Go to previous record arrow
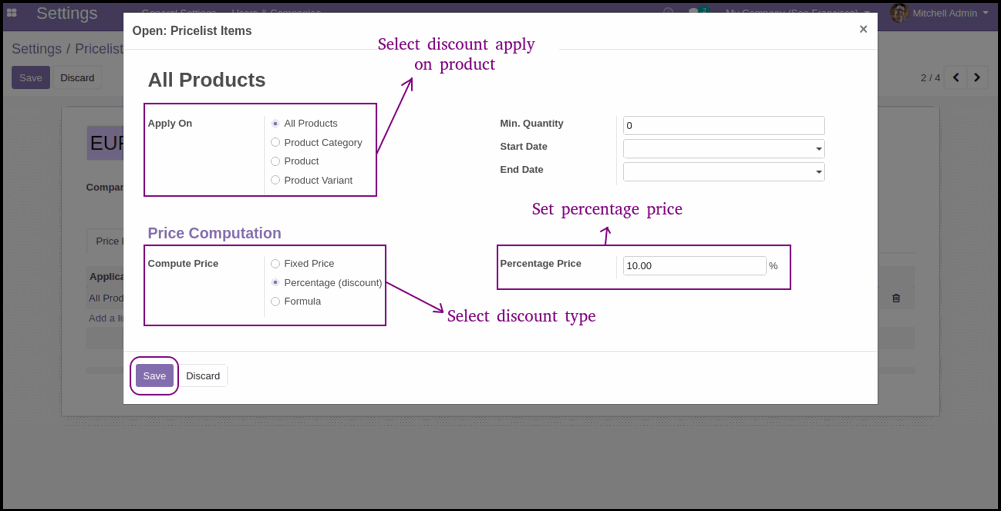 [x=956, y=78]
